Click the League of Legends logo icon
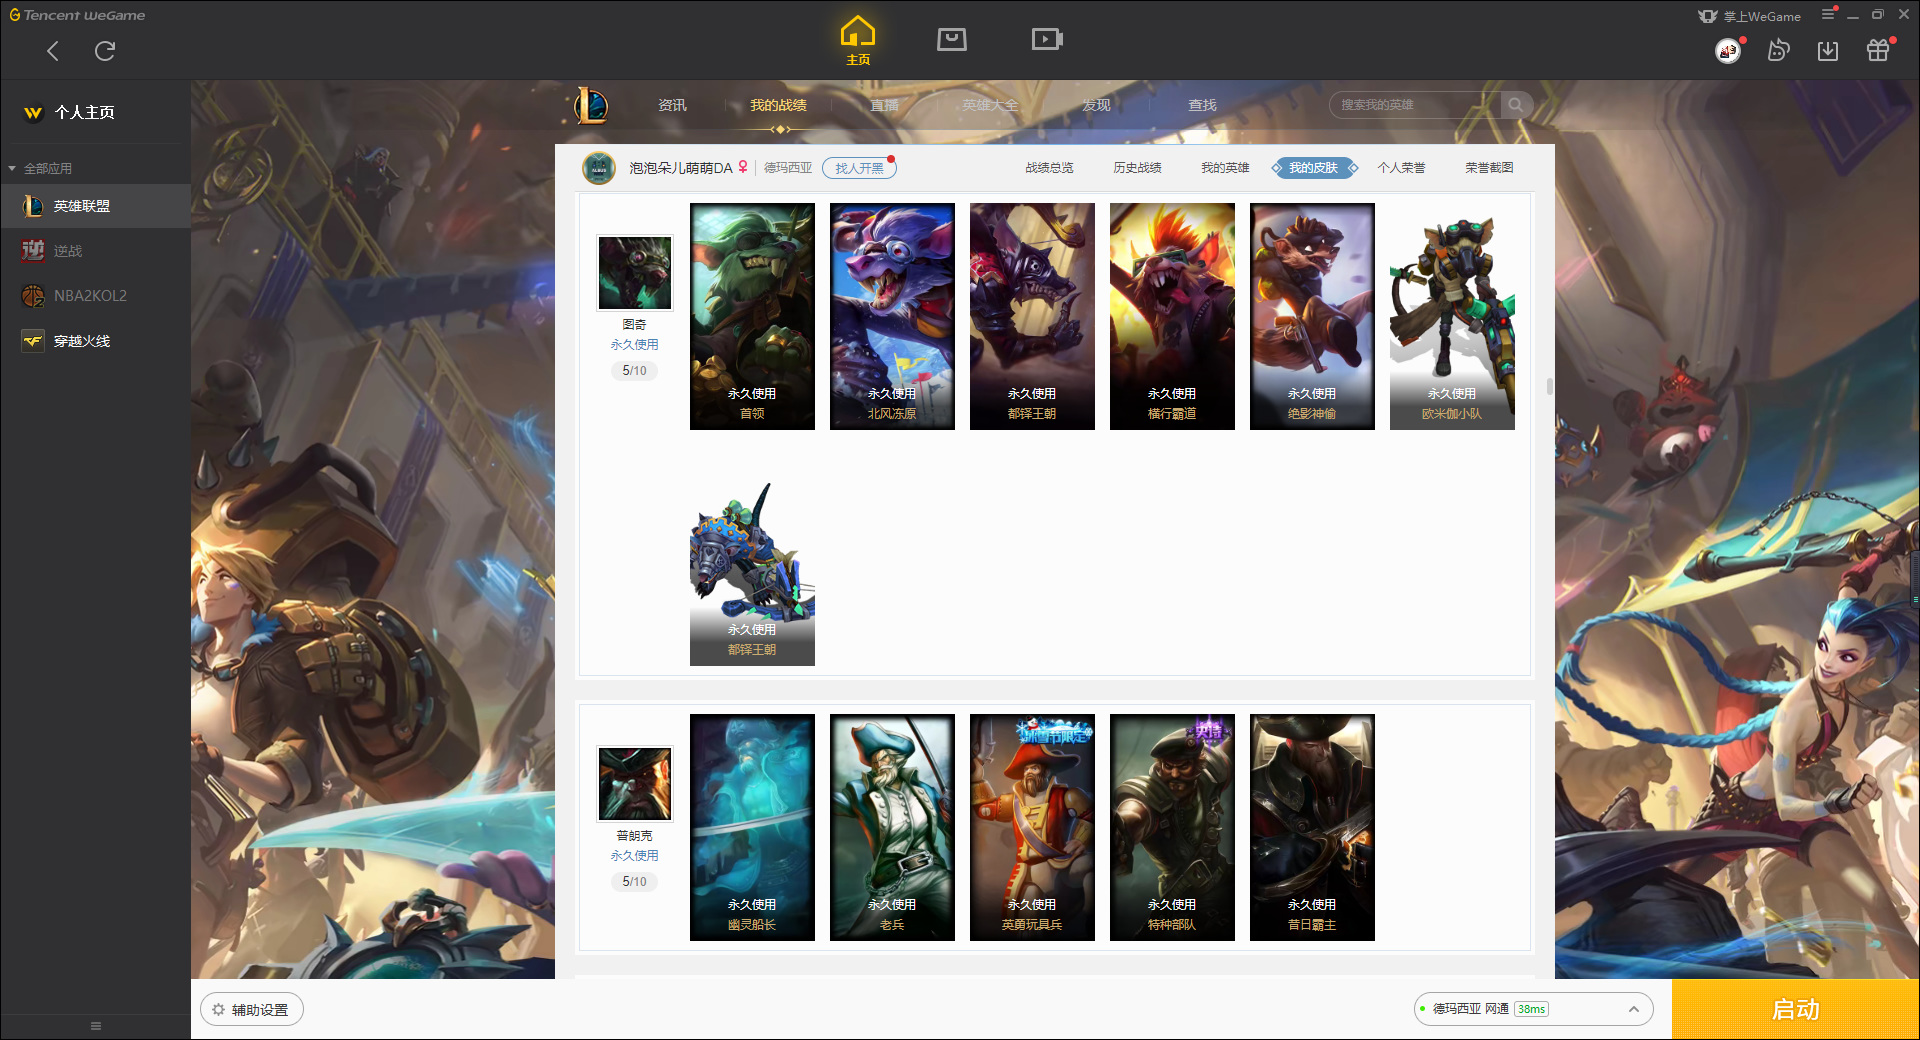 pyautogui.click(x=591, y=105)
